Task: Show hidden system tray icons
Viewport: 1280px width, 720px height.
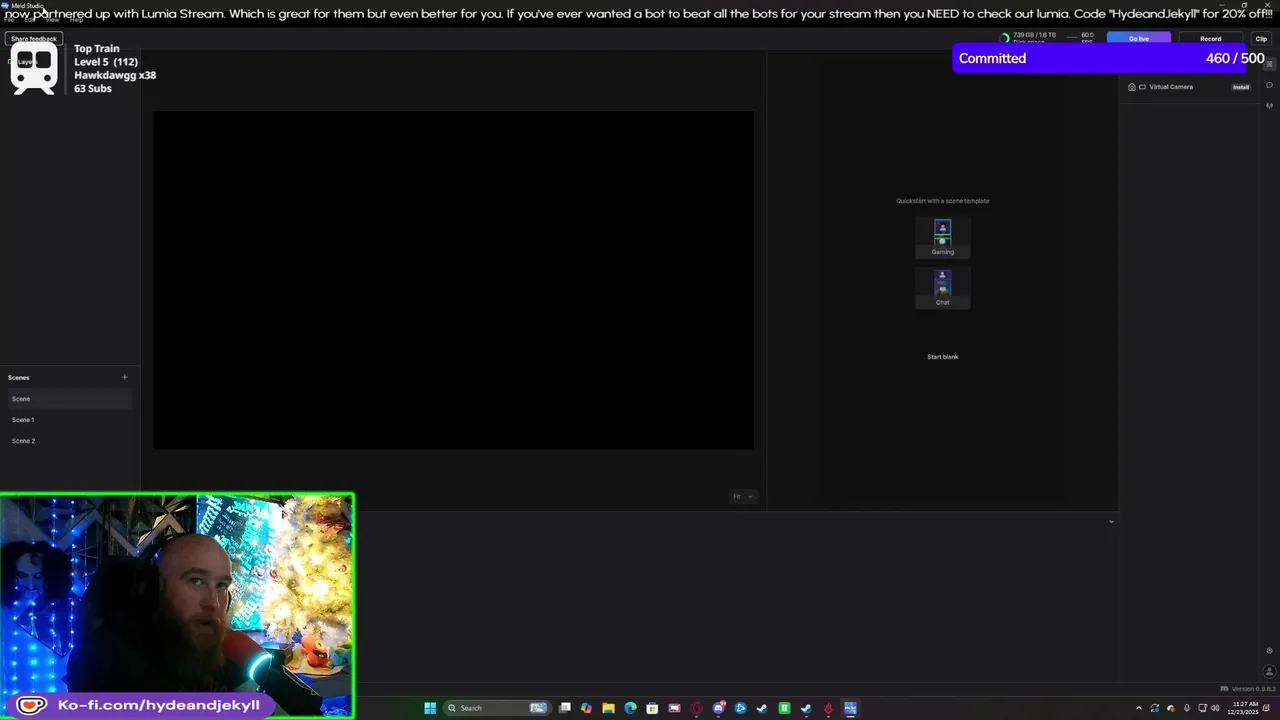Action: pos(1138,708)
